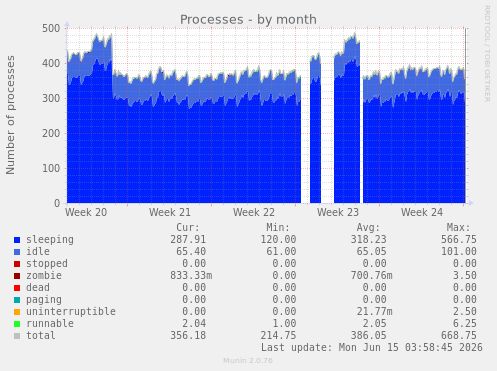The width and height of the screenshot is (497, 371).
Task: Select the 'paging' legend label
Action: 44,300
